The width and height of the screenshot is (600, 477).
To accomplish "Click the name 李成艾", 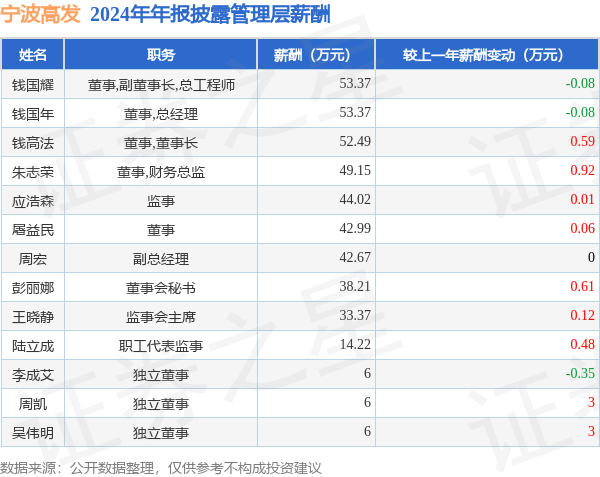I will tap(33, 375).
